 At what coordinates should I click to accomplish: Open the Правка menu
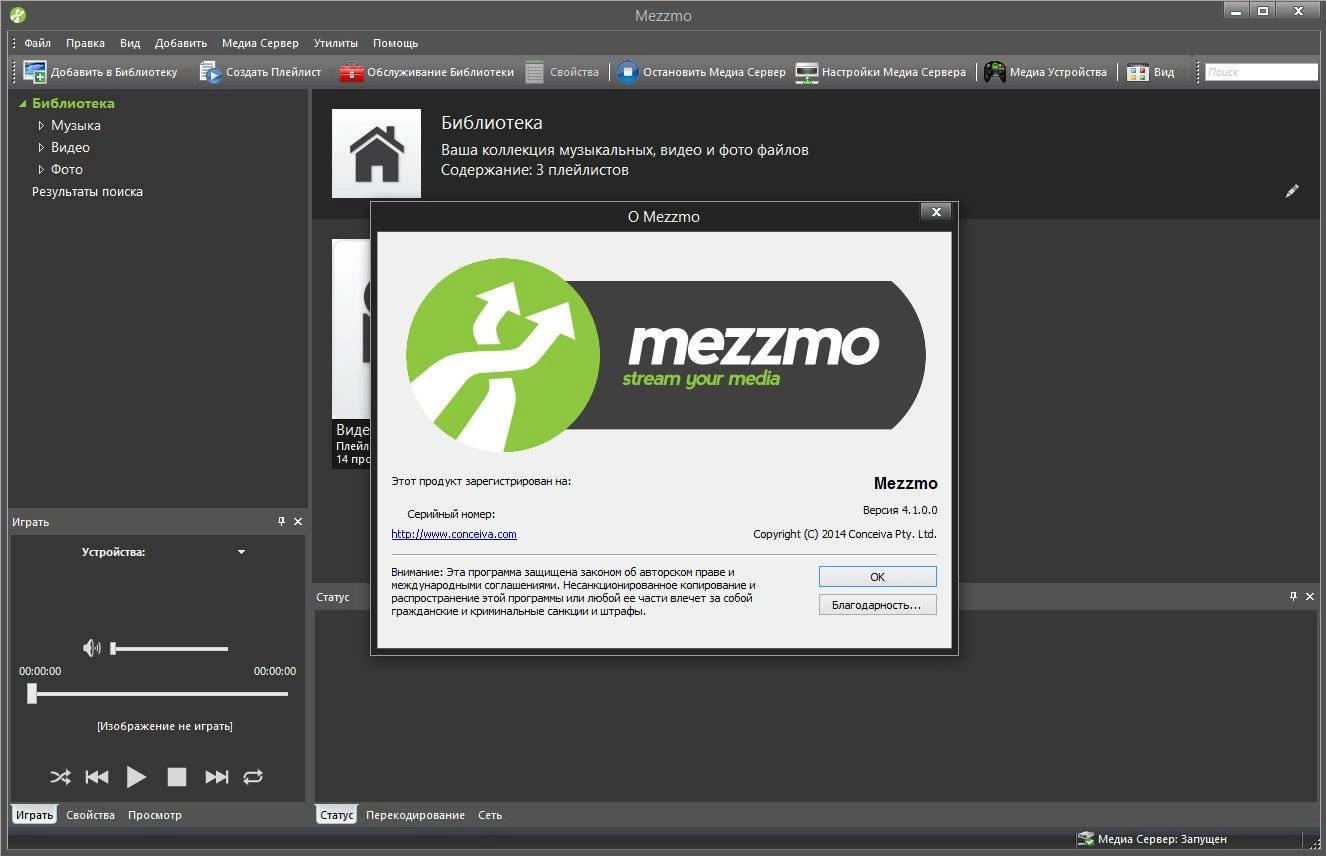85,43
